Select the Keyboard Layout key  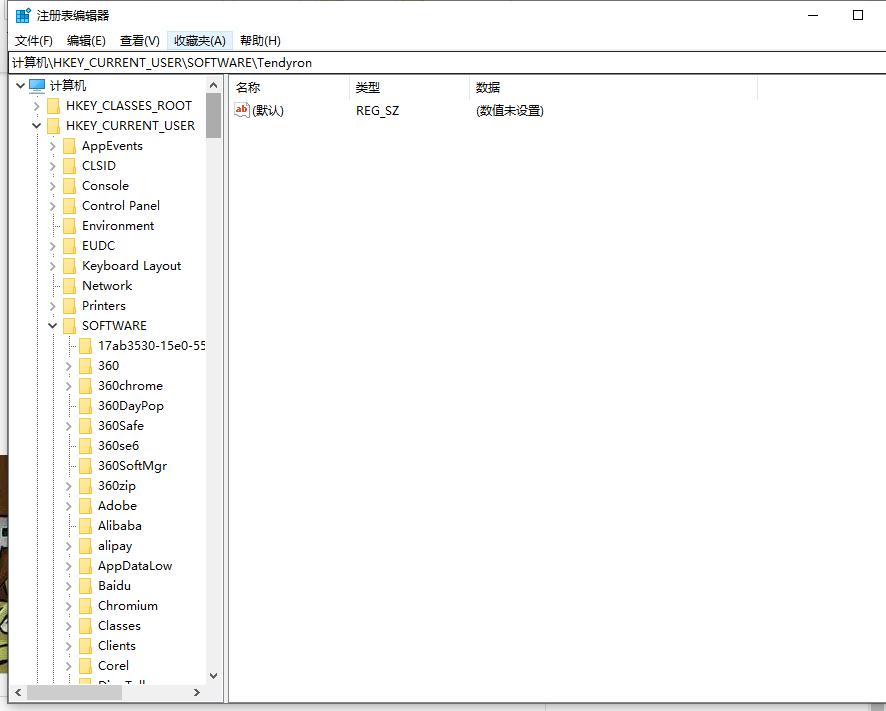coord(131,266)
